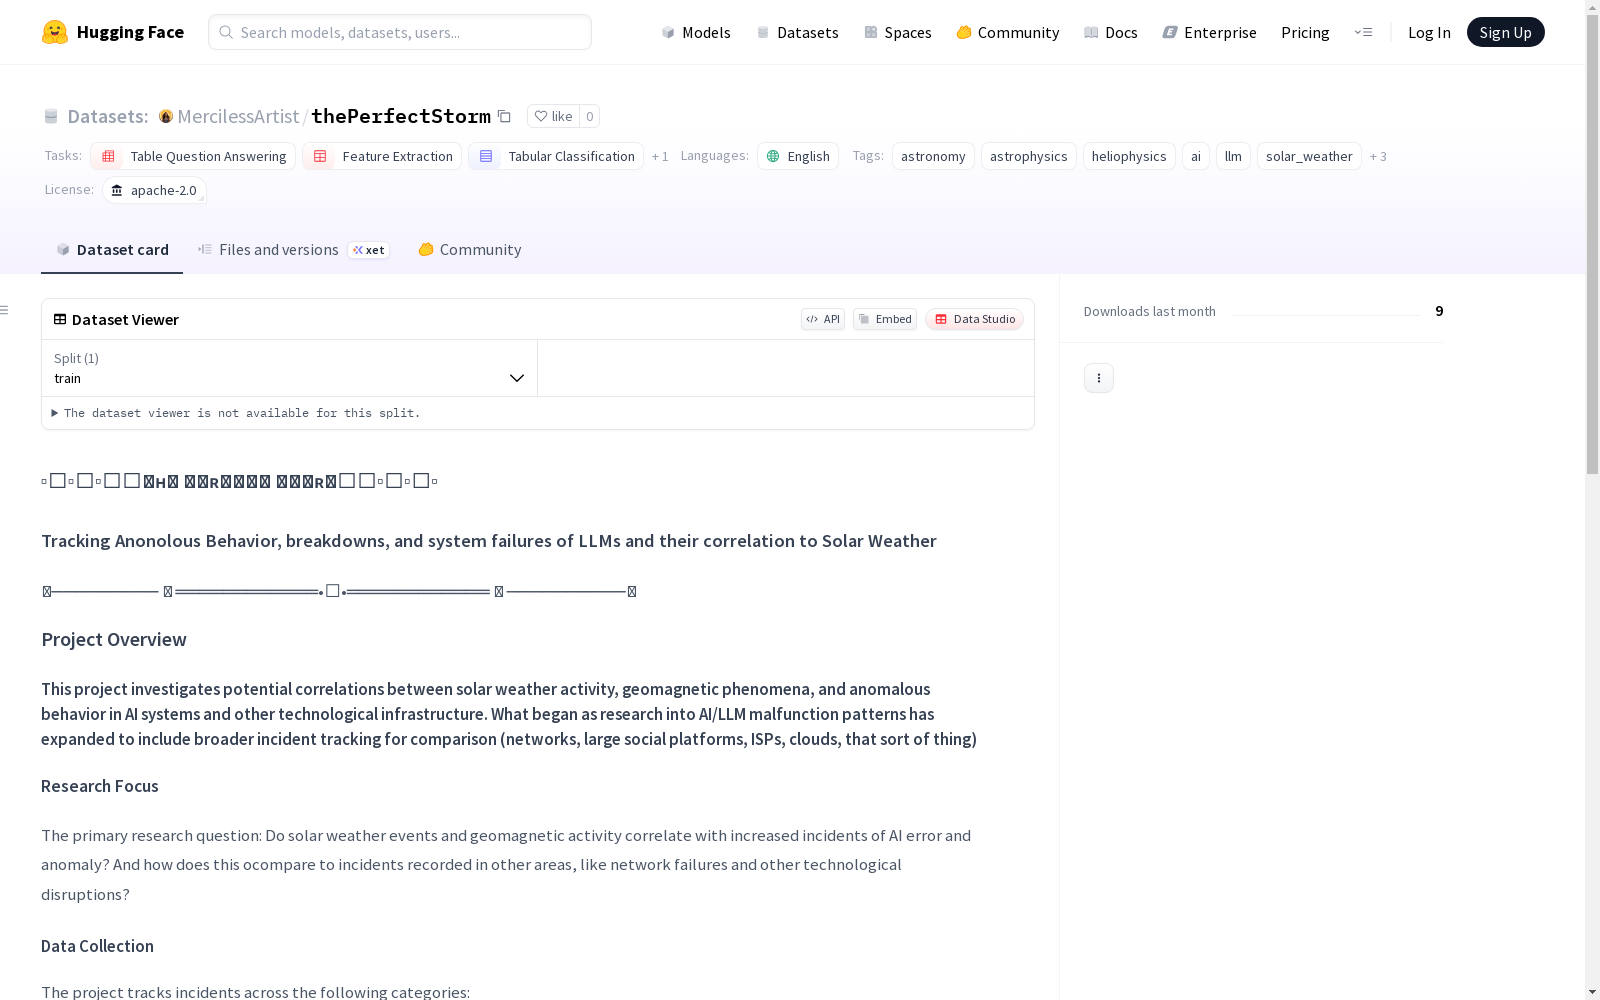Click the heliophysics tag
Image resolution: width=1600 pixels, height=1000 pixels.
(x=1129, y=156)
